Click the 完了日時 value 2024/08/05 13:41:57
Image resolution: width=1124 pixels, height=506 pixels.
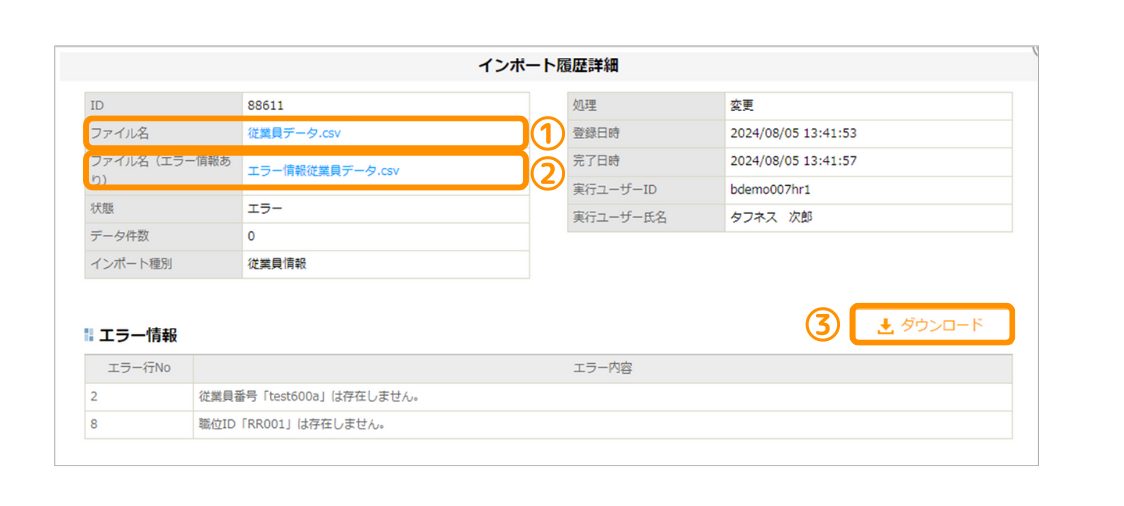tap(793, 161)
